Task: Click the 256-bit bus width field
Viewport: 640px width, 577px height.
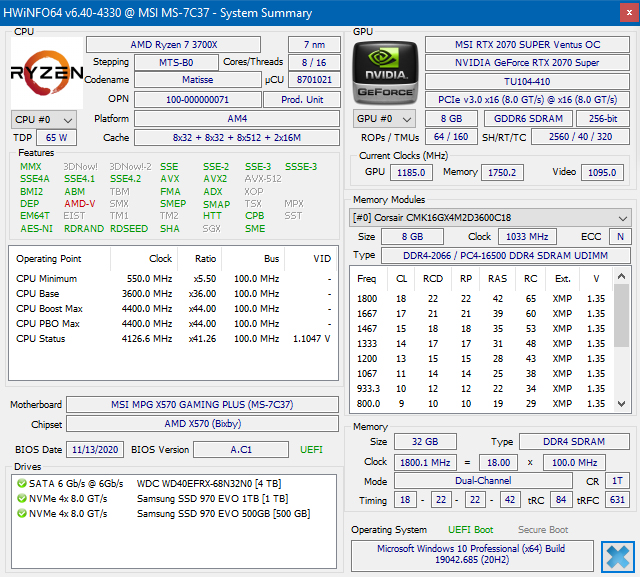Action: 603,119
